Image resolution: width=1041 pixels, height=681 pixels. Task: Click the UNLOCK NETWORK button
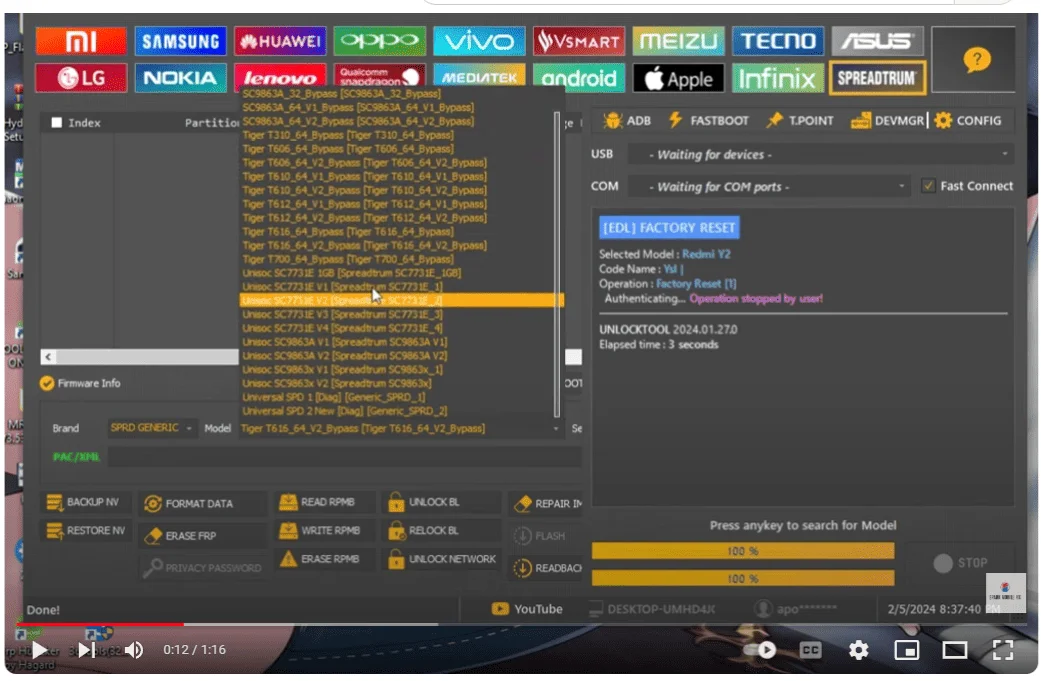click(441, 559)
